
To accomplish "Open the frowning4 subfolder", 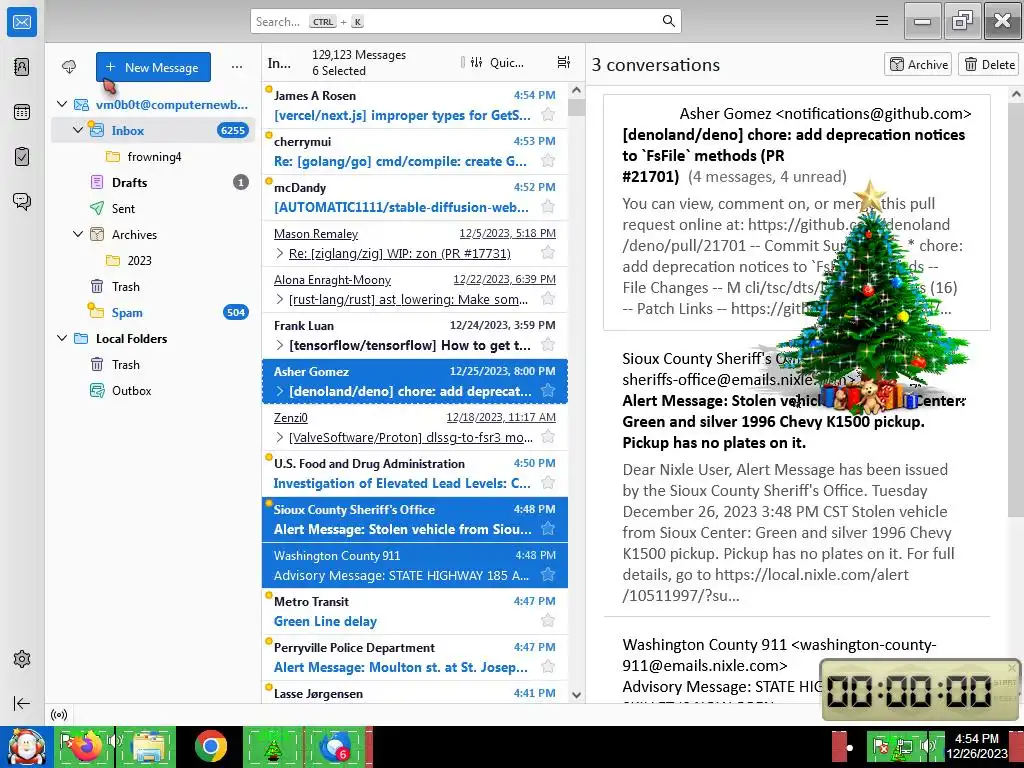I will [153, 157].
